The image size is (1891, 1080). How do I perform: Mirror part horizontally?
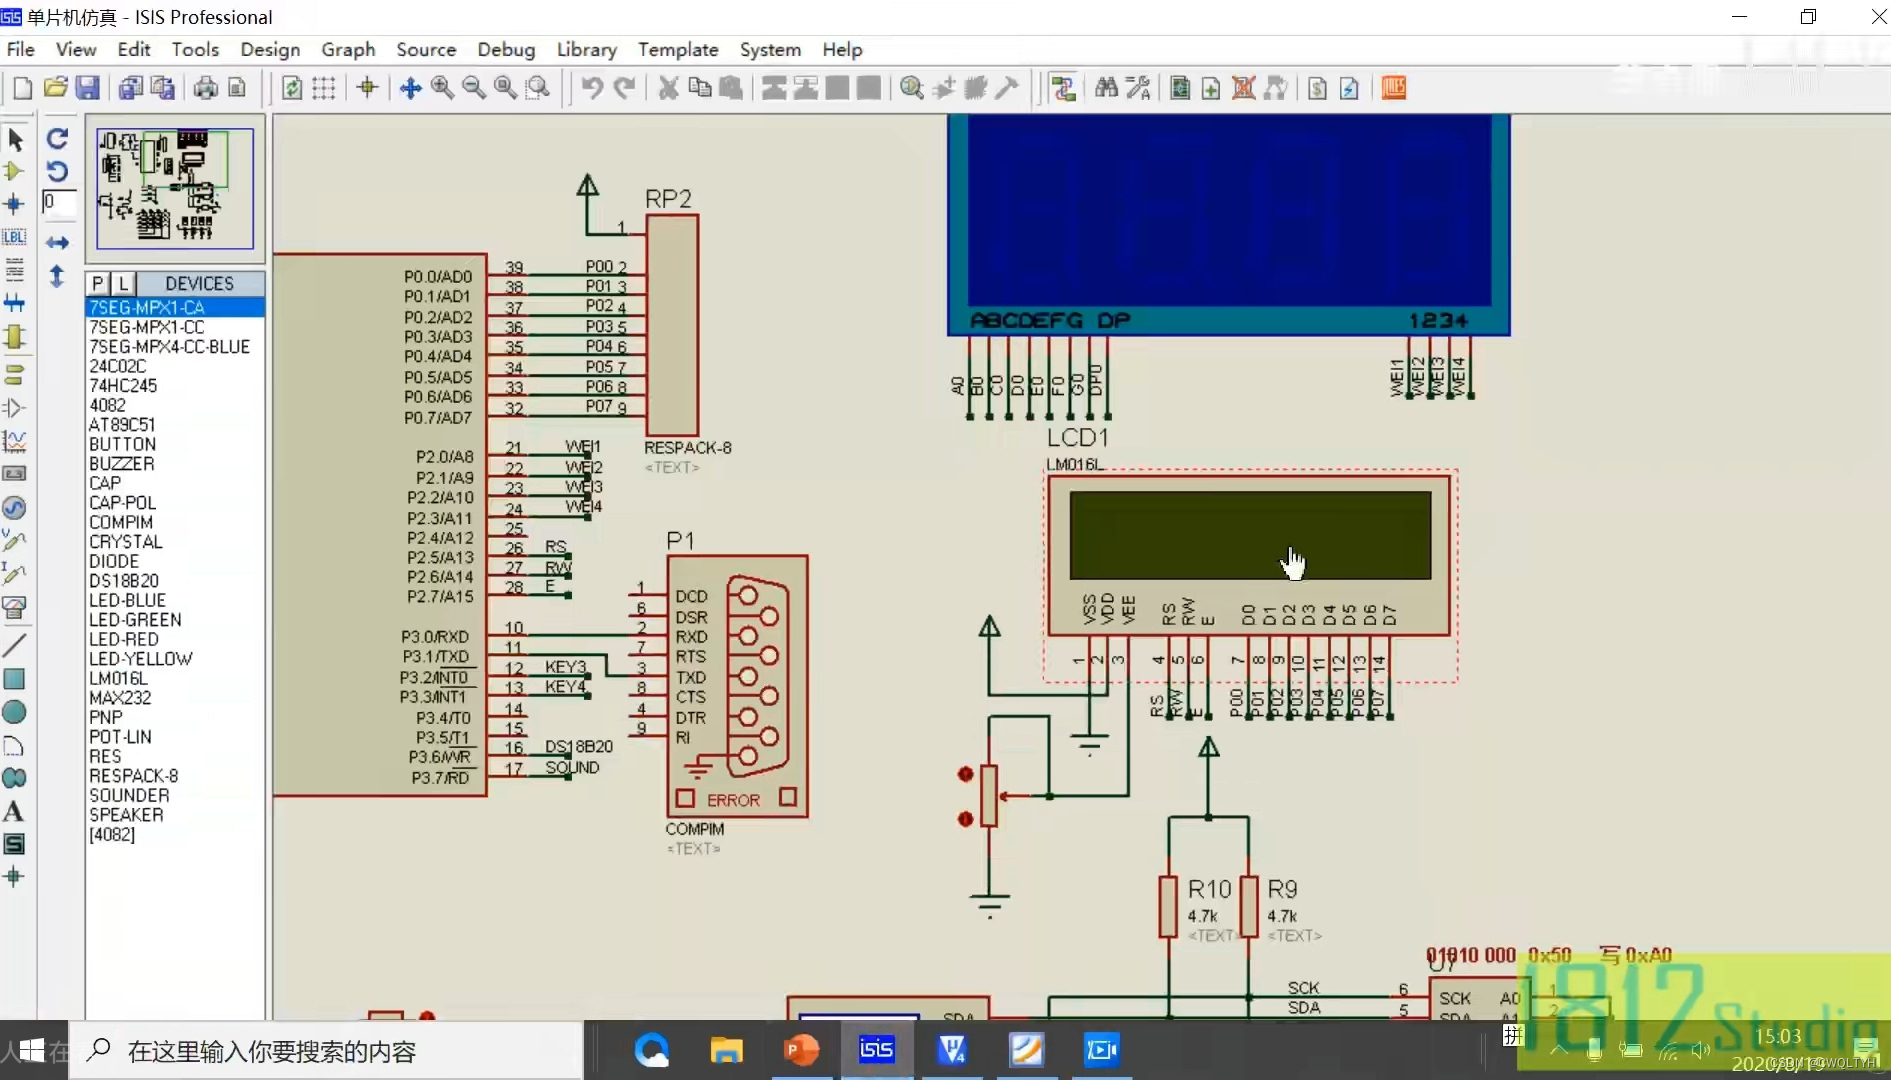[58, 243]
